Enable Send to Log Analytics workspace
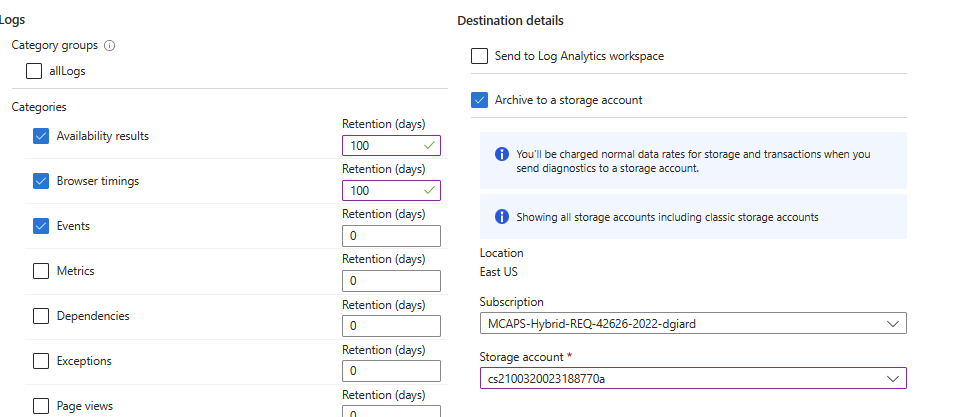 coord(480,56)
